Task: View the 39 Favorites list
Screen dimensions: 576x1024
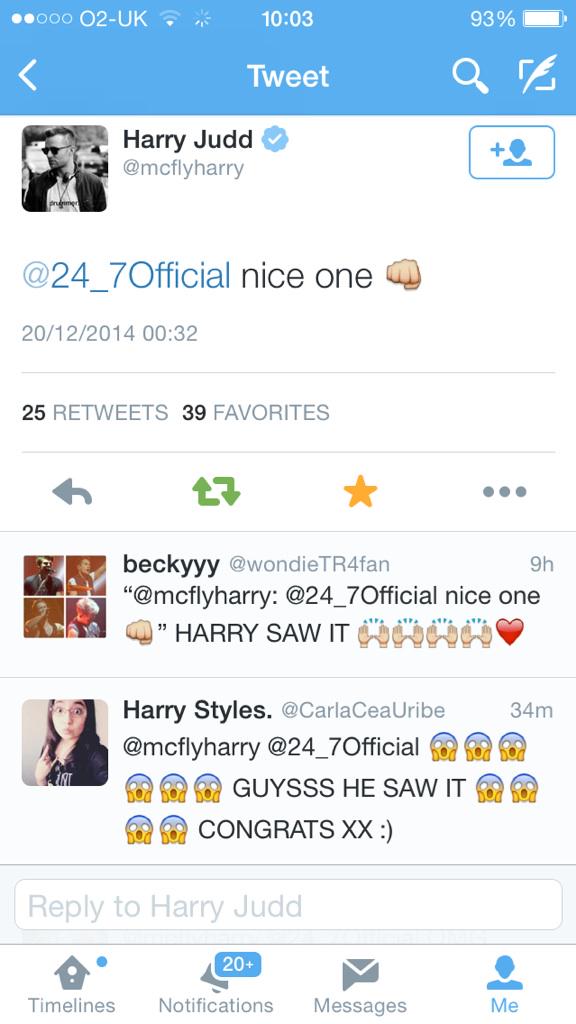Action: (255, 413)
